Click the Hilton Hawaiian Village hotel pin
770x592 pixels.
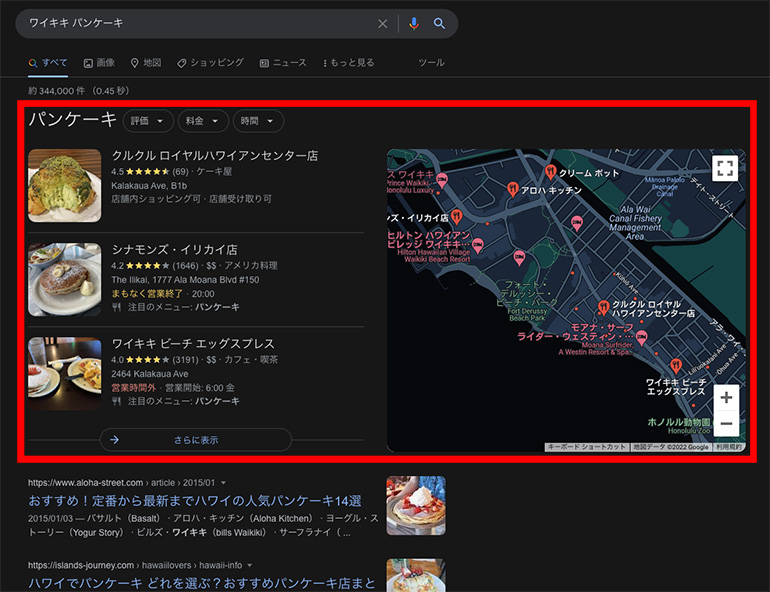(477, 245)
